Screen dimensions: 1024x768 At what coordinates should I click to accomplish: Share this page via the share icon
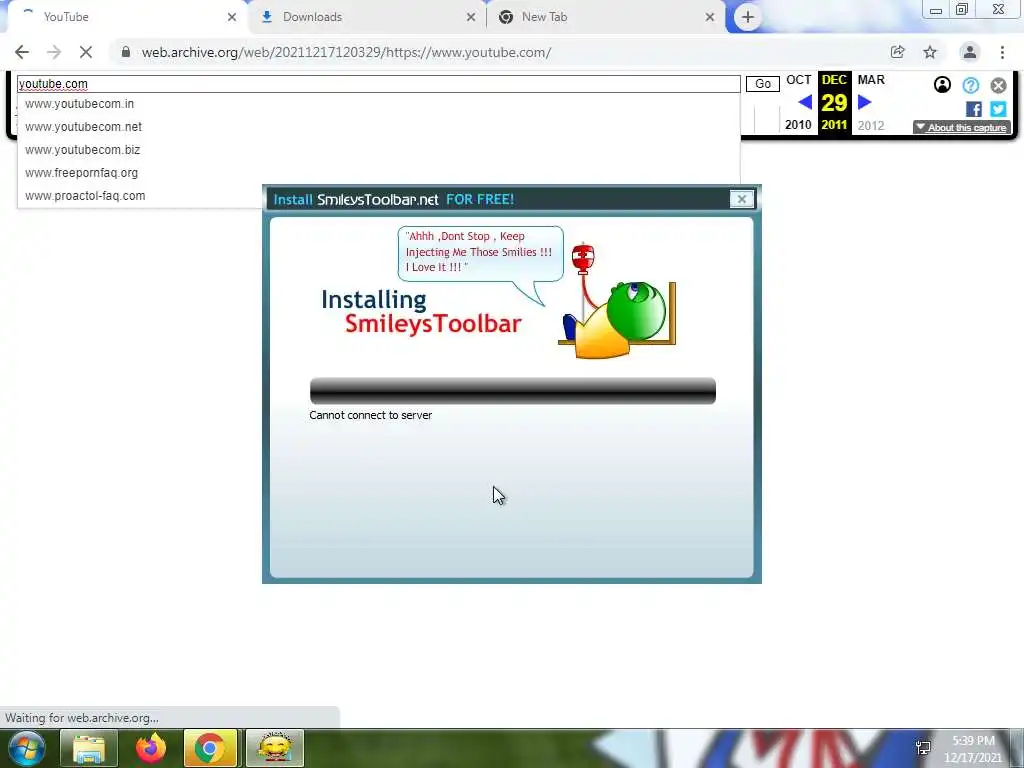897,52
